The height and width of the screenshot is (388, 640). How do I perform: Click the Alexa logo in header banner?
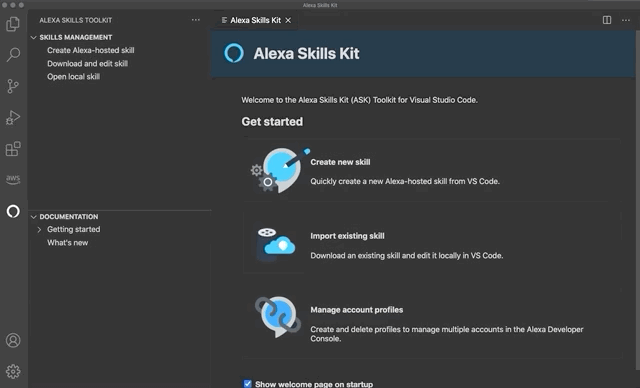click(234, 53)
